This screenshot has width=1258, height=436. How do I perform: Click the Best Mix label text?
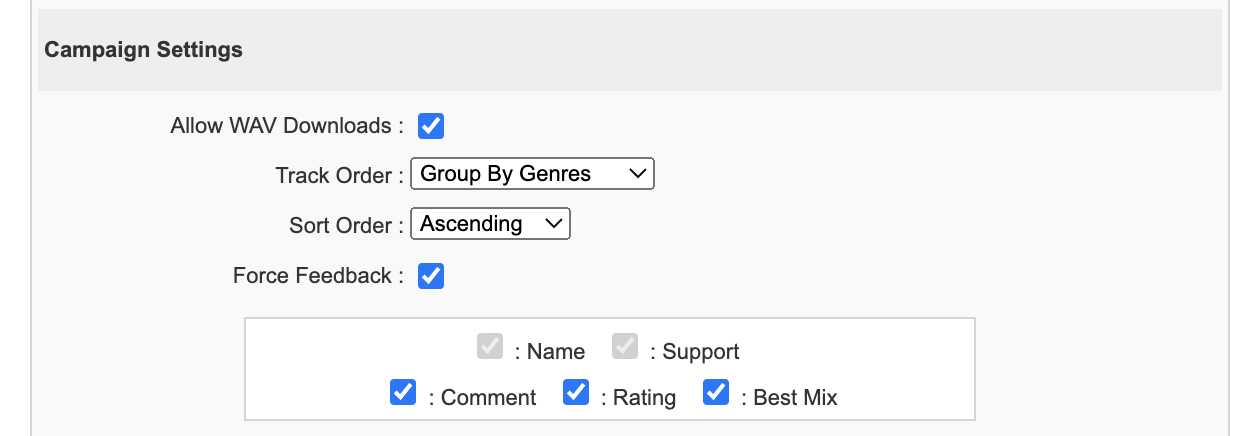click(x=795, y=398)
